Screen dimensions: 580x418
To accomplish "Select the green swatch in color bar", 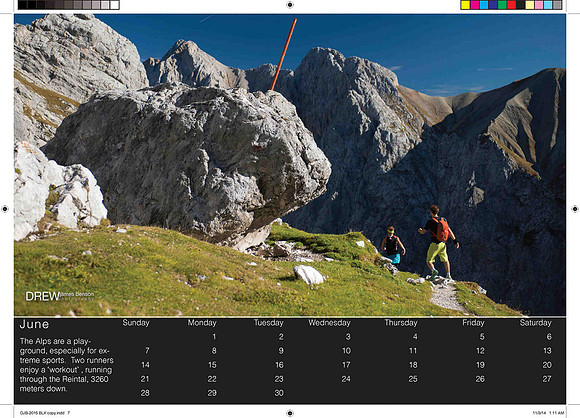I will click(x=502, y=5).
